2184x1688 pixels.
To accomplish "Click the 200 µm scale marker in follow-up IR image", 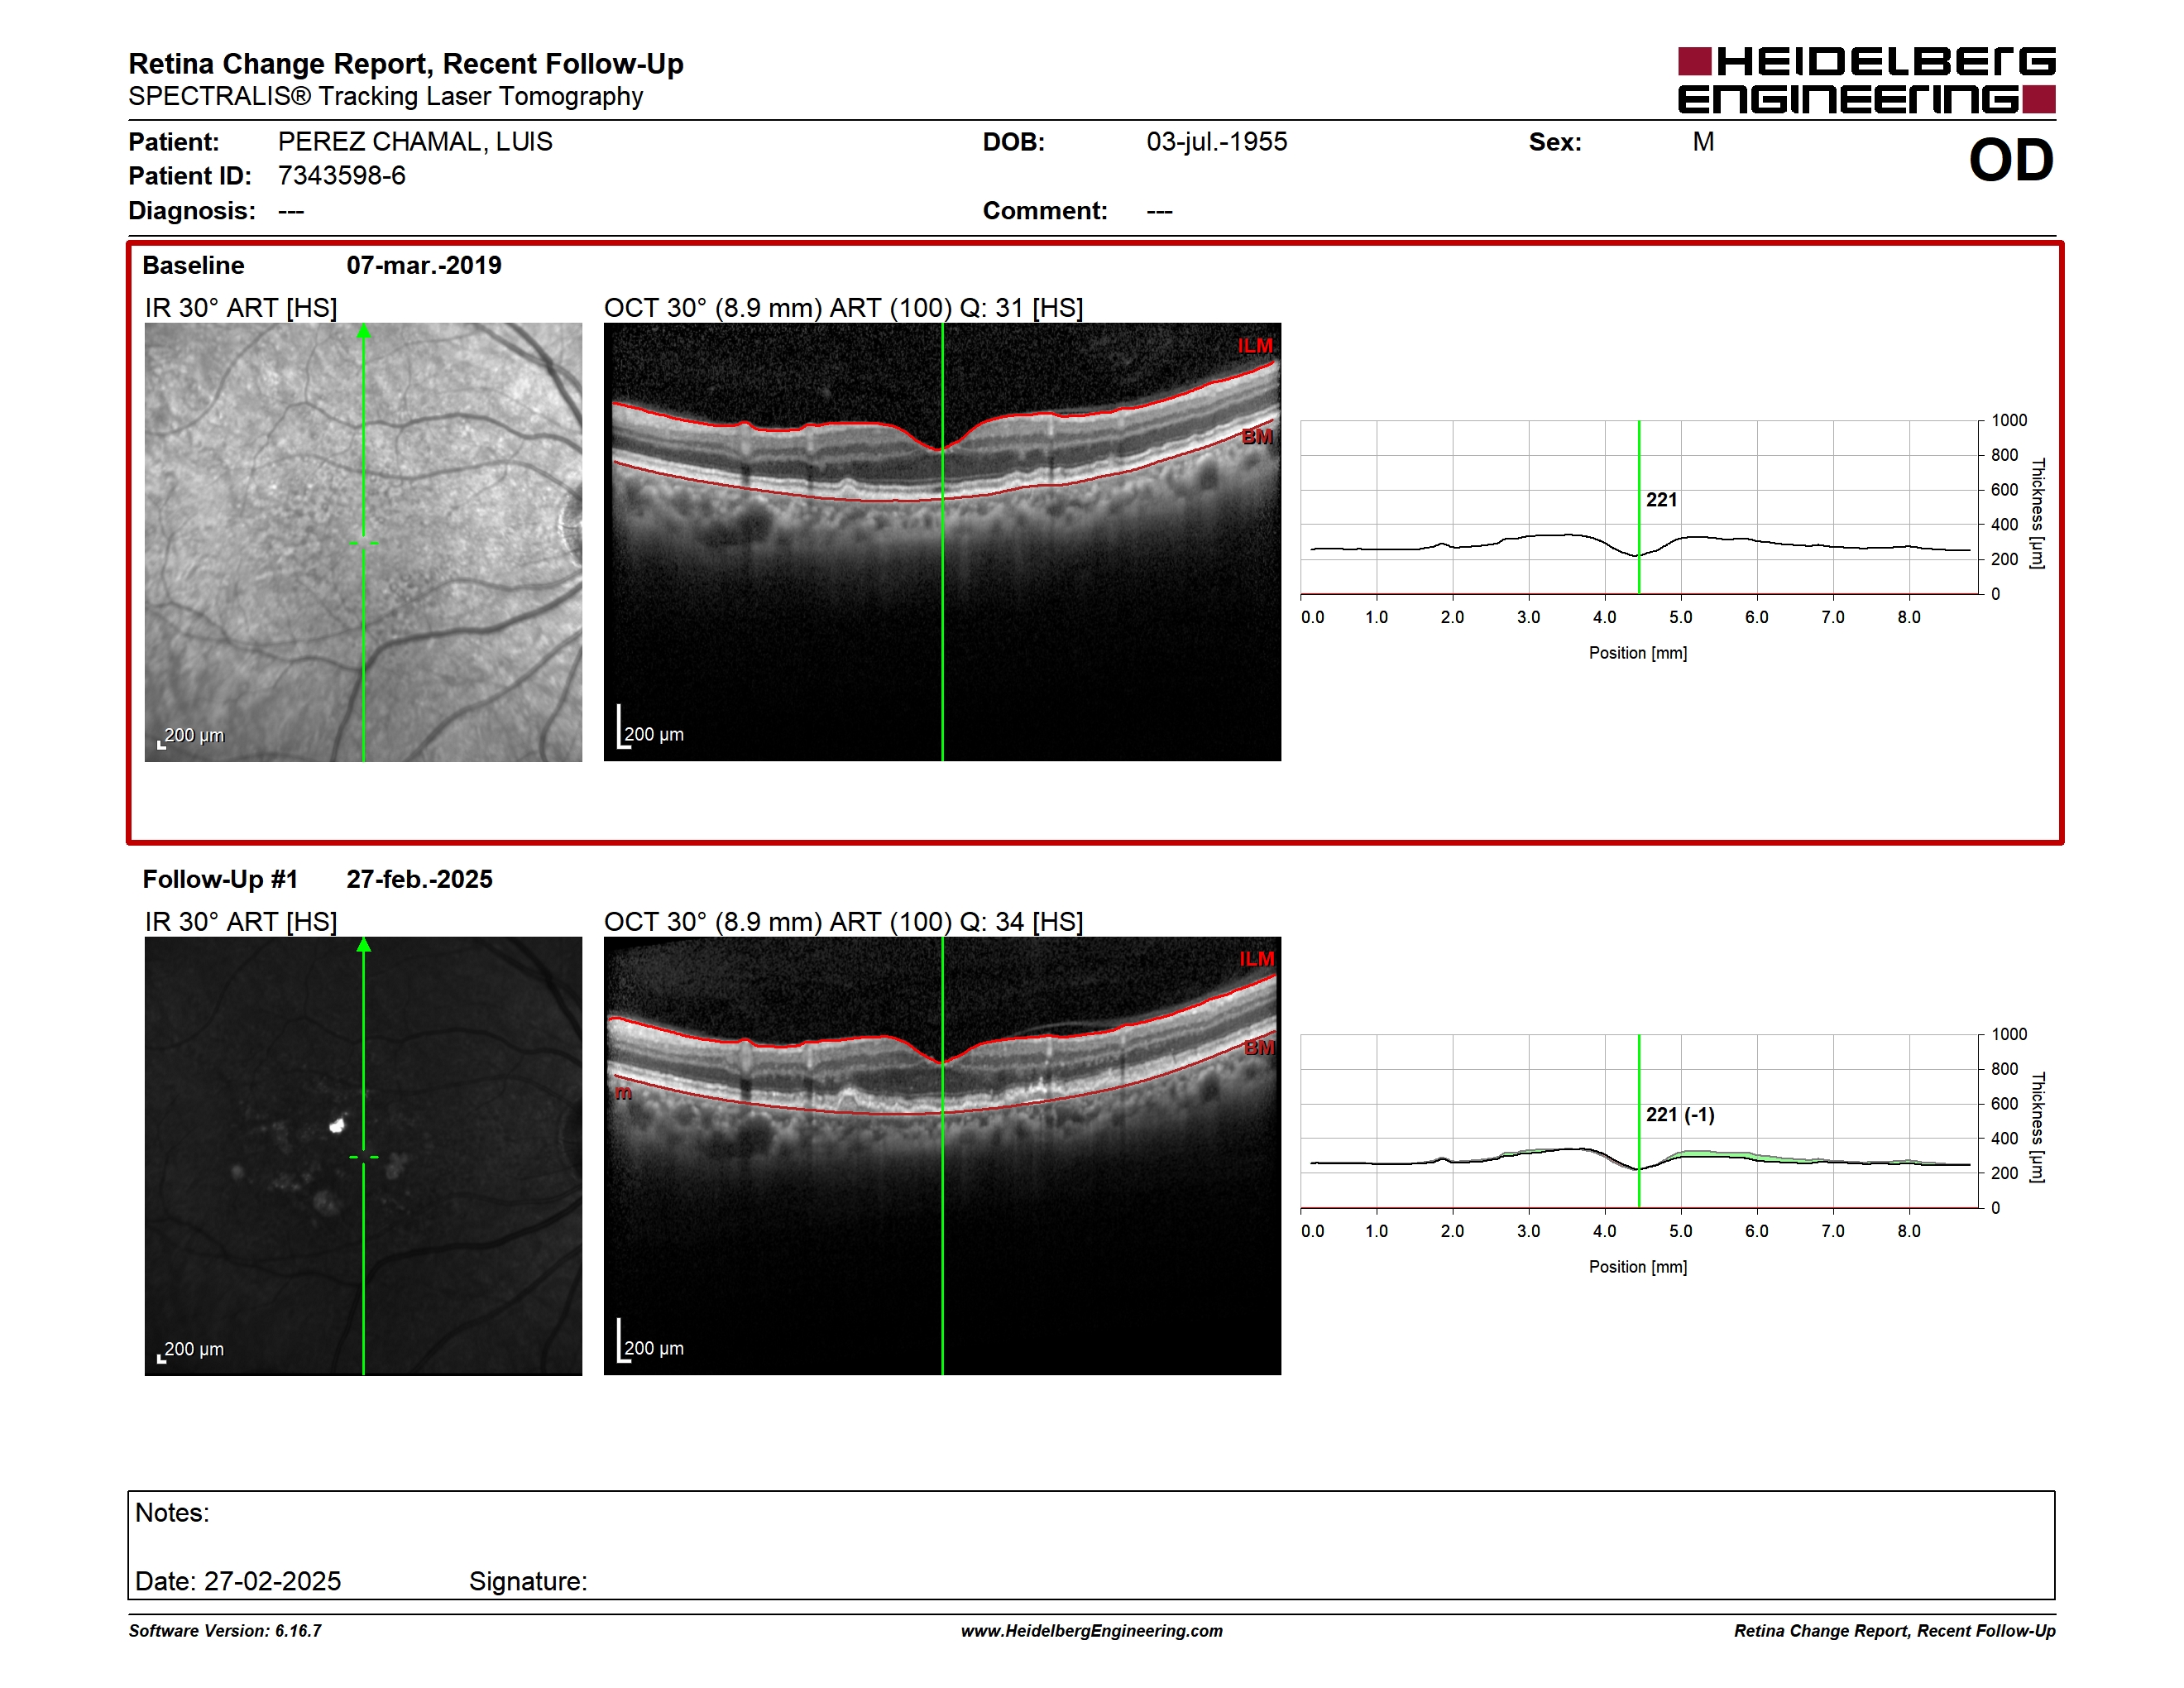I will (x=191, y=1350).
